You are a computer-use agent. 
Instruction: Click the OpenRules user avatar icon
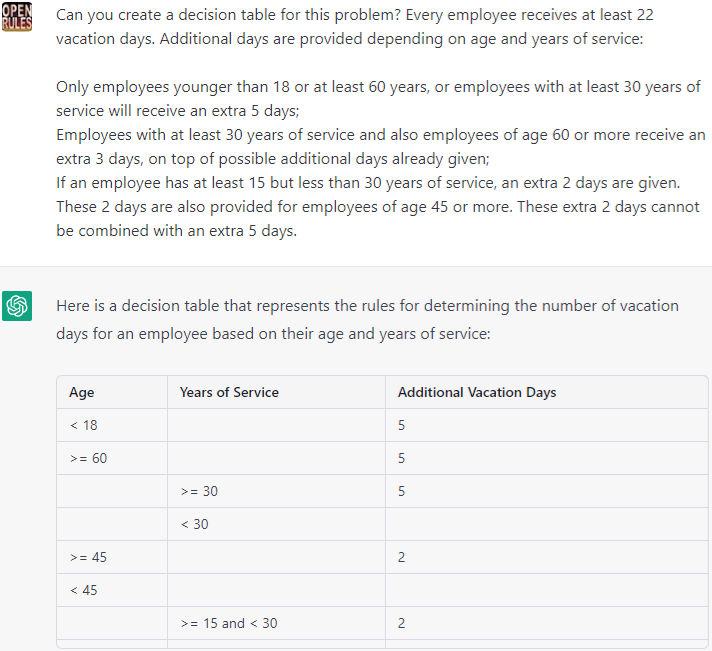(17, 17)
